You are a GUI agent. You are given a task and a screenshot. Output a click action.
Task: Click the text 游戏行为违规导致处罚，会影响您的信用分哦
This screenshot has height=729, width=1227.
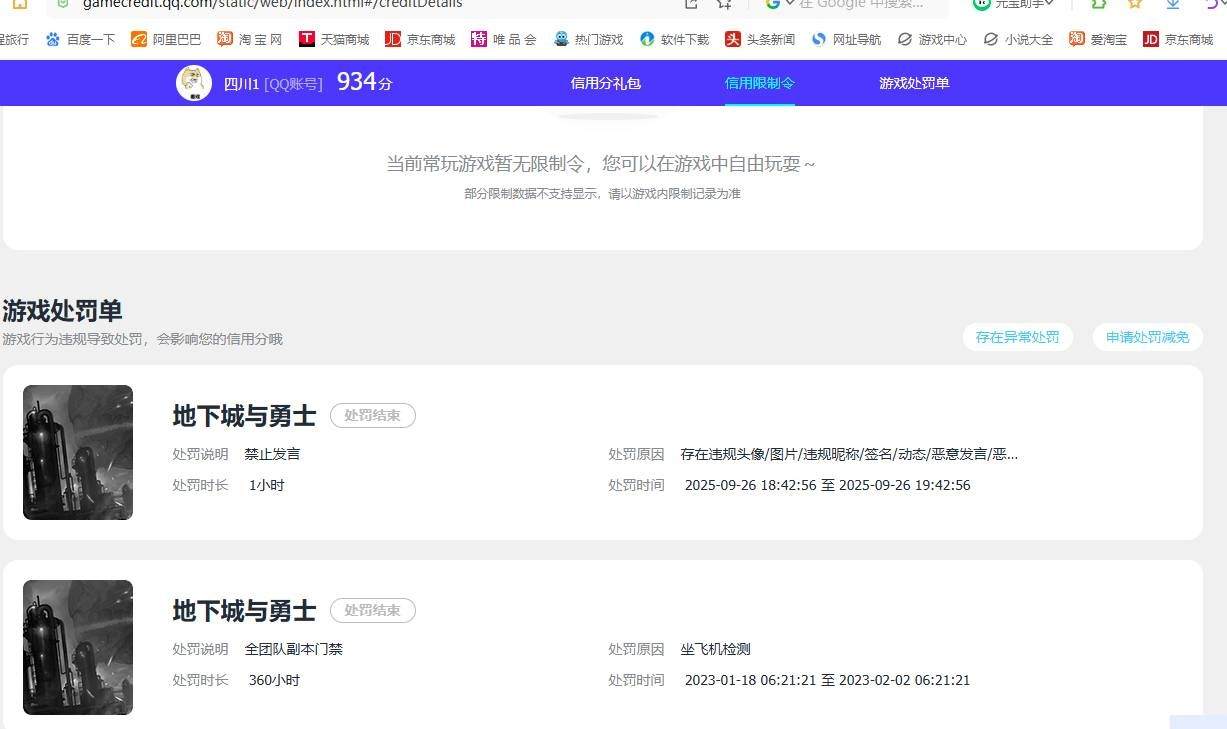[142, 339]
